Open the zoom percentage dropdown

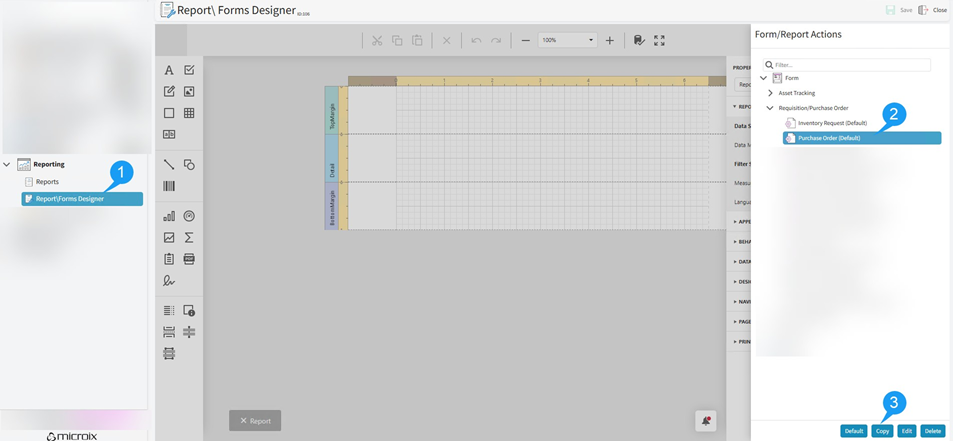coord(590,41)
